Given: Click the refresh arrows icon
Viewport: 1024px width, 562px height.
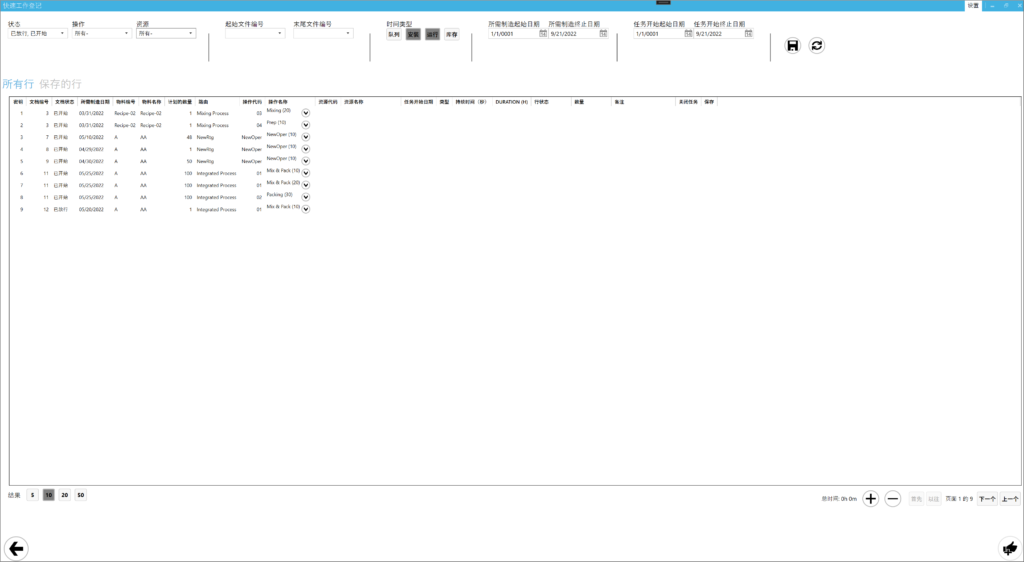Looking at the screenshot, I should pyautogui.click(x=817, y=45).
